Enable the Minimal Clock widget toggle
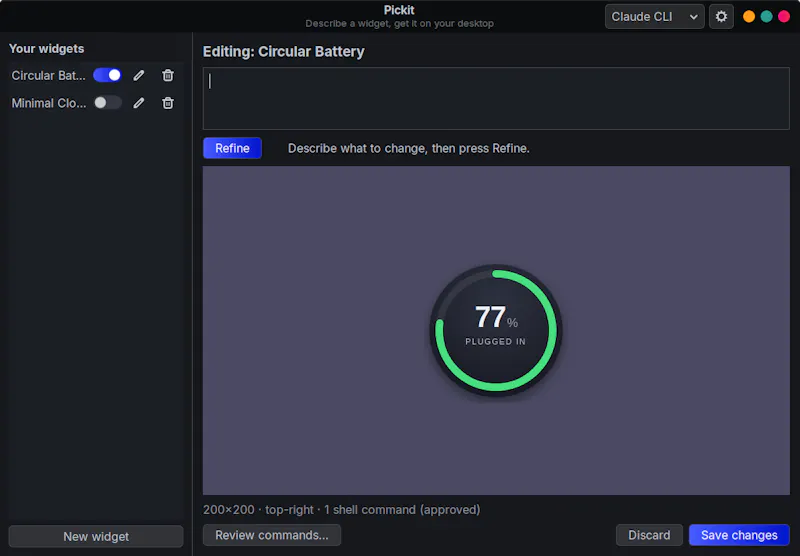The width and height of the screenshot is (800, 556). pos(107,103)
